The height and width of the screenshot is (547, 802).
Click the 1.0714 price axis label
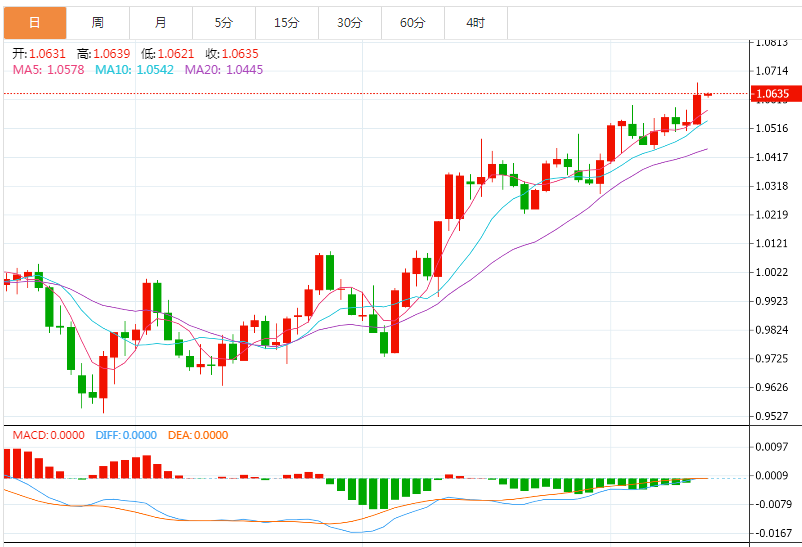point(772,71)
